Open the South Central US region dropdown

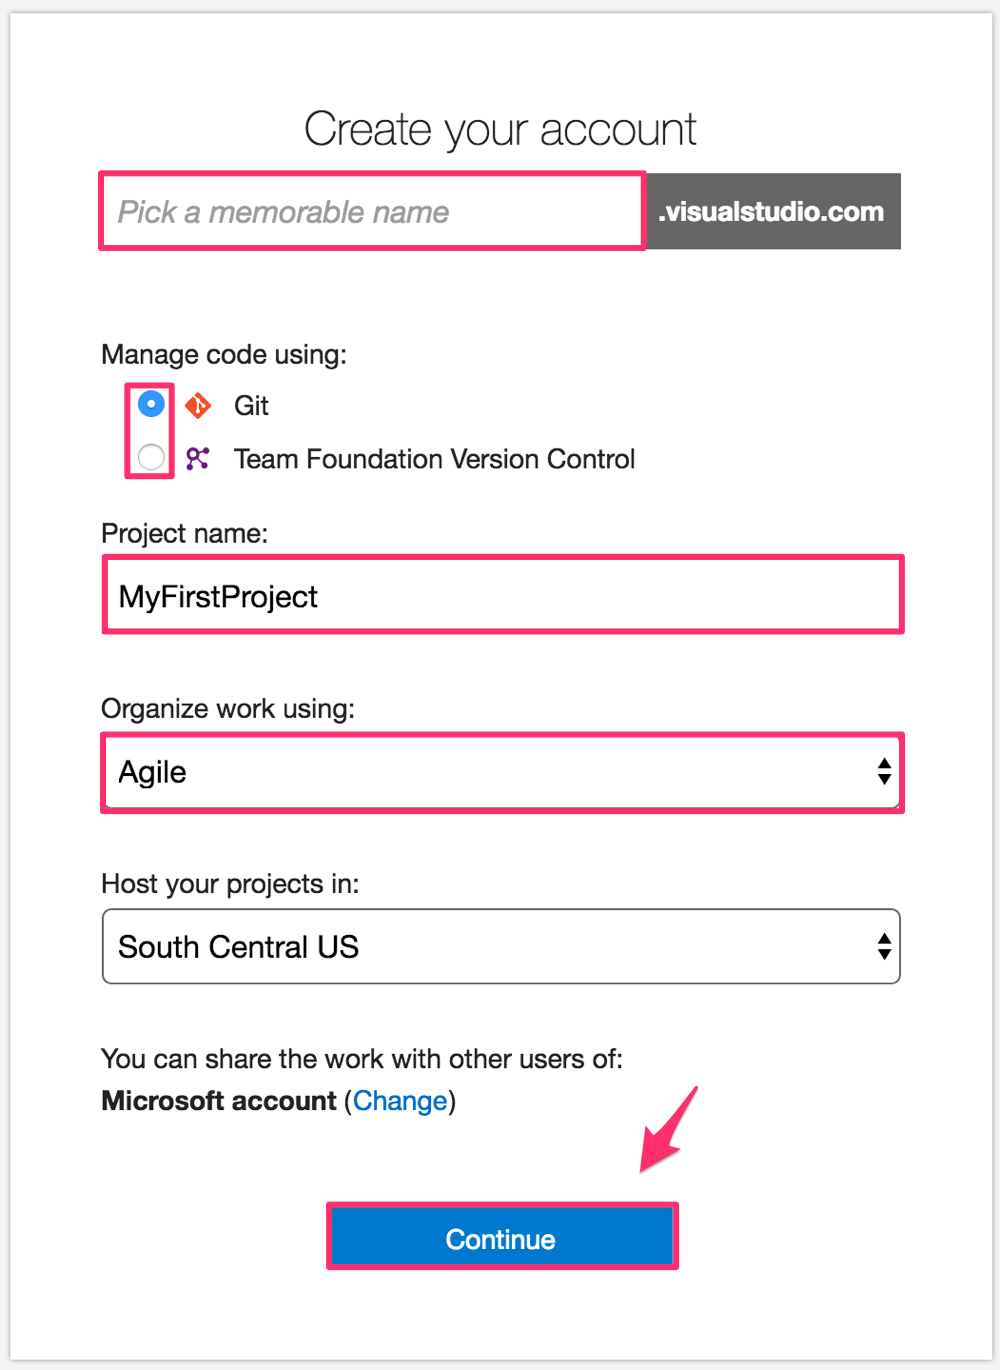click(502, 947)
